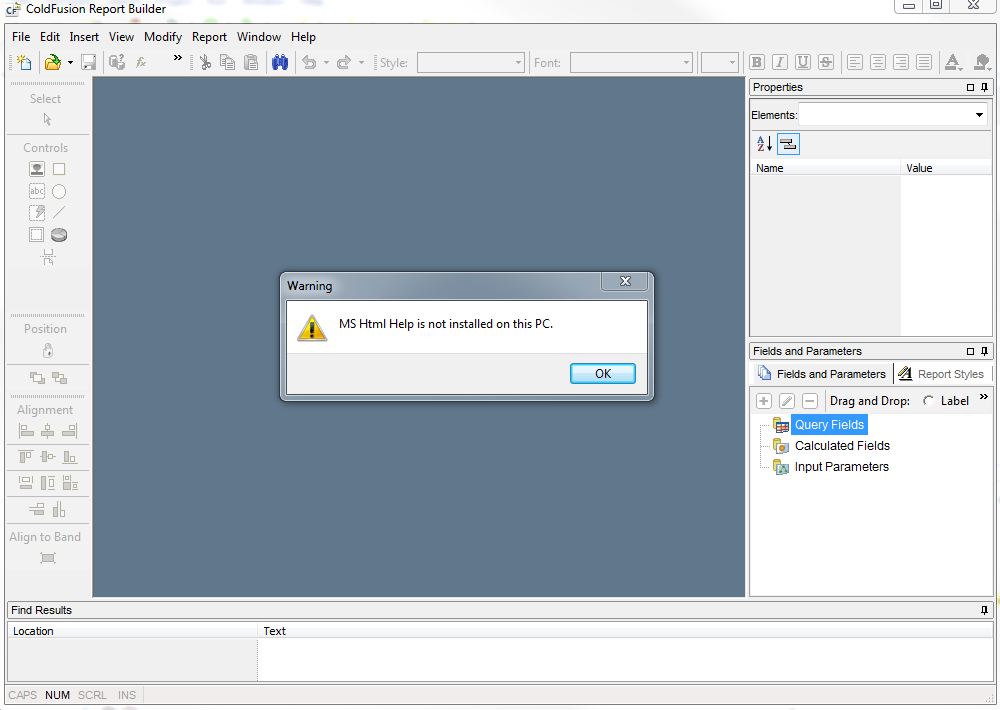Expand the Open button dropdown arrow
The height and width of the screenshot is (710, 1000).
70,63
